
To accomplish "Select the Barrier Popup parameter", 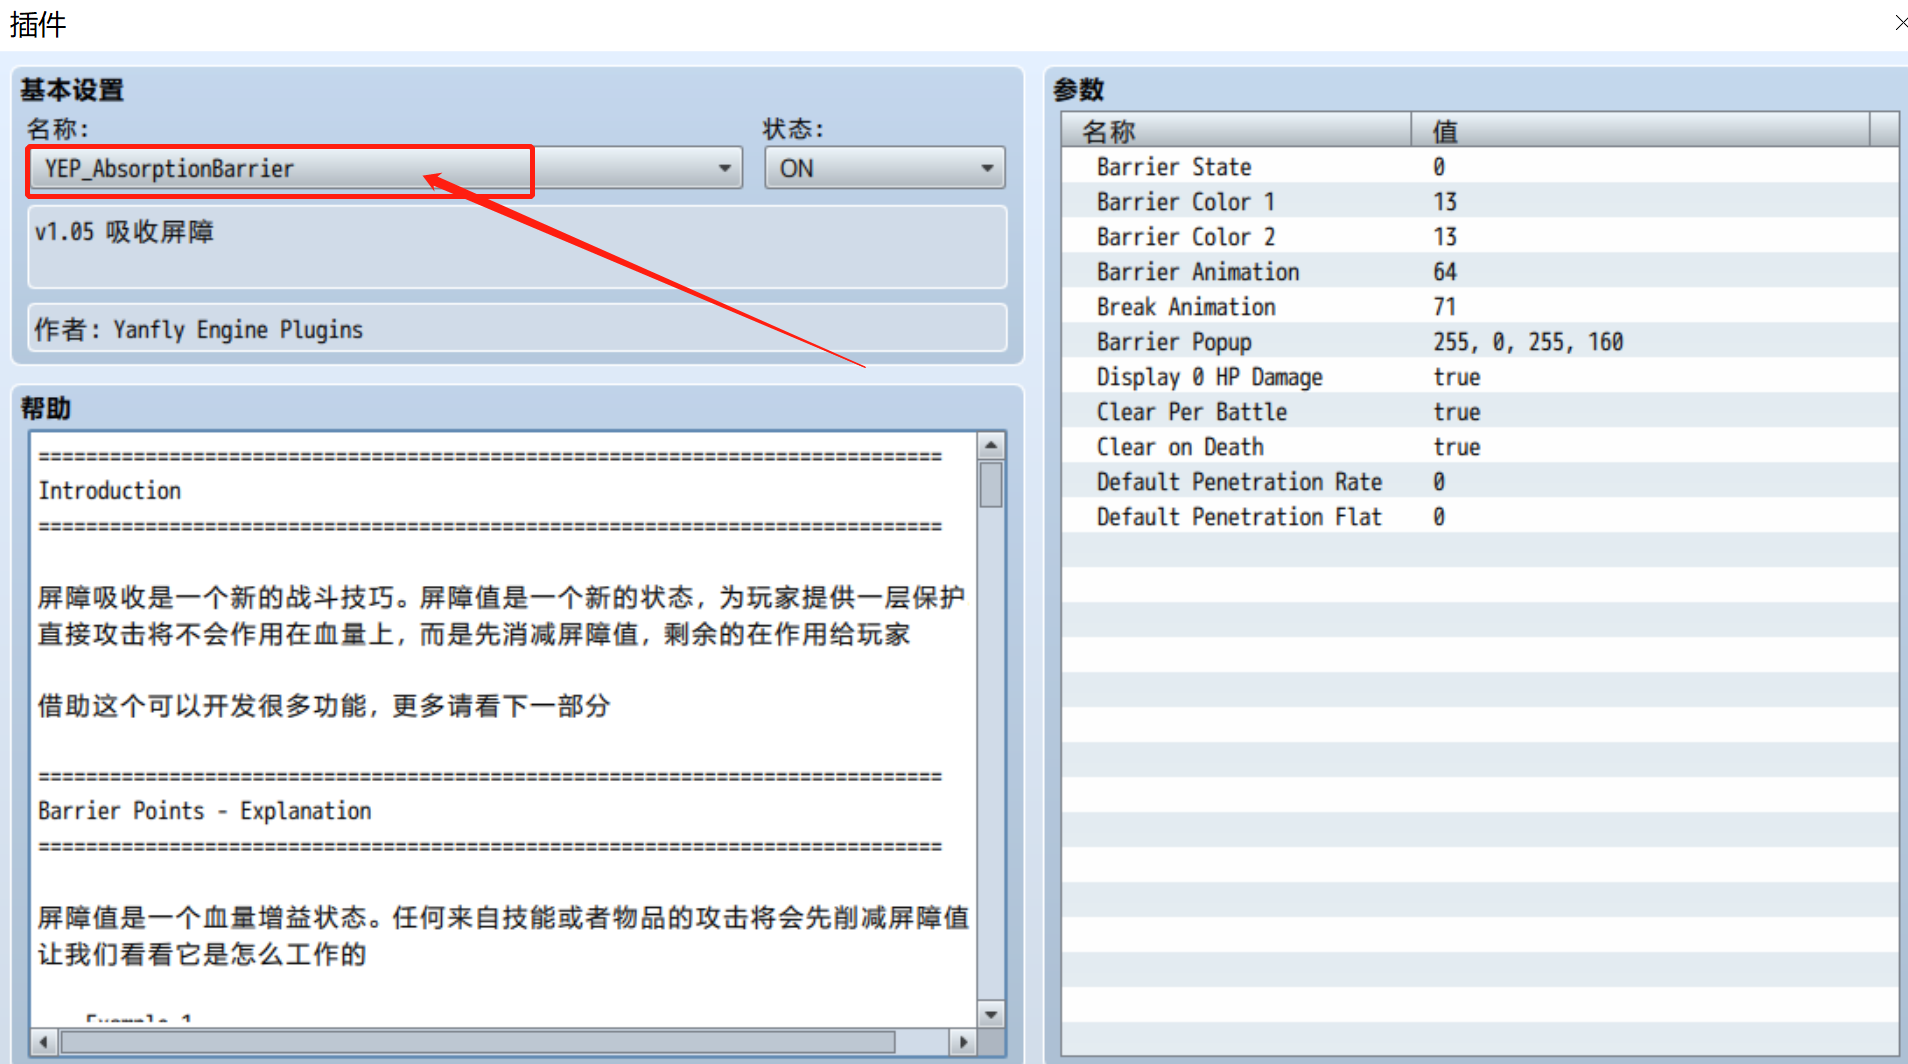I will point(1480,341).
